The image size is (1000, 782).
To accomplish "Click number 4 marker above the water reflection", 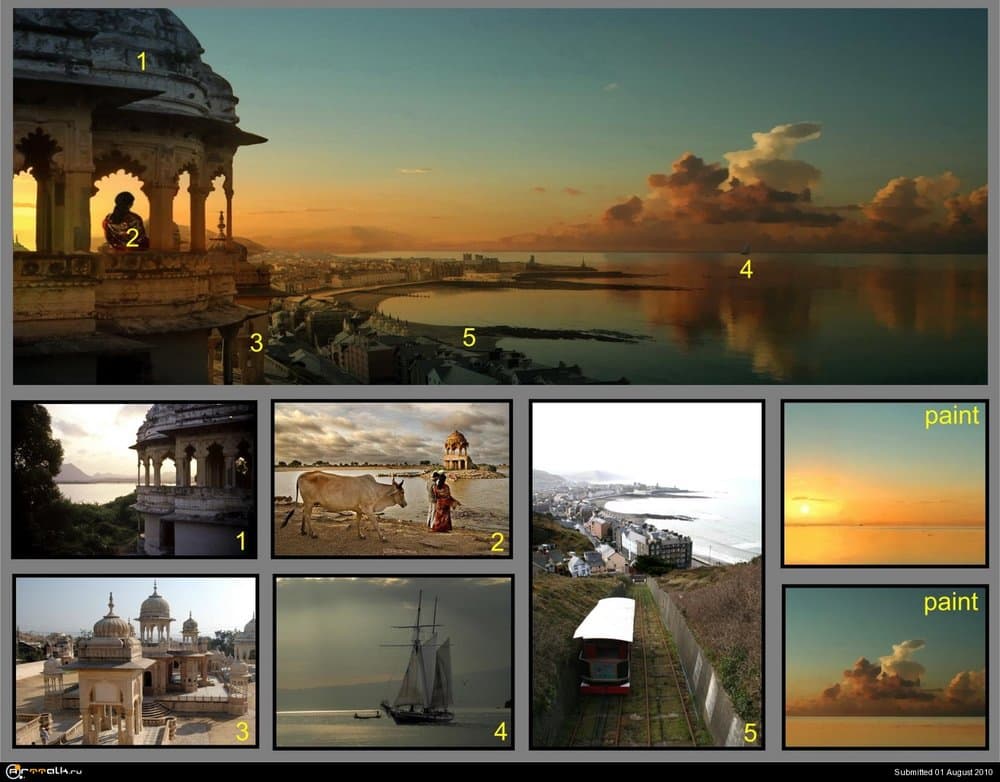I will point(746,269).
